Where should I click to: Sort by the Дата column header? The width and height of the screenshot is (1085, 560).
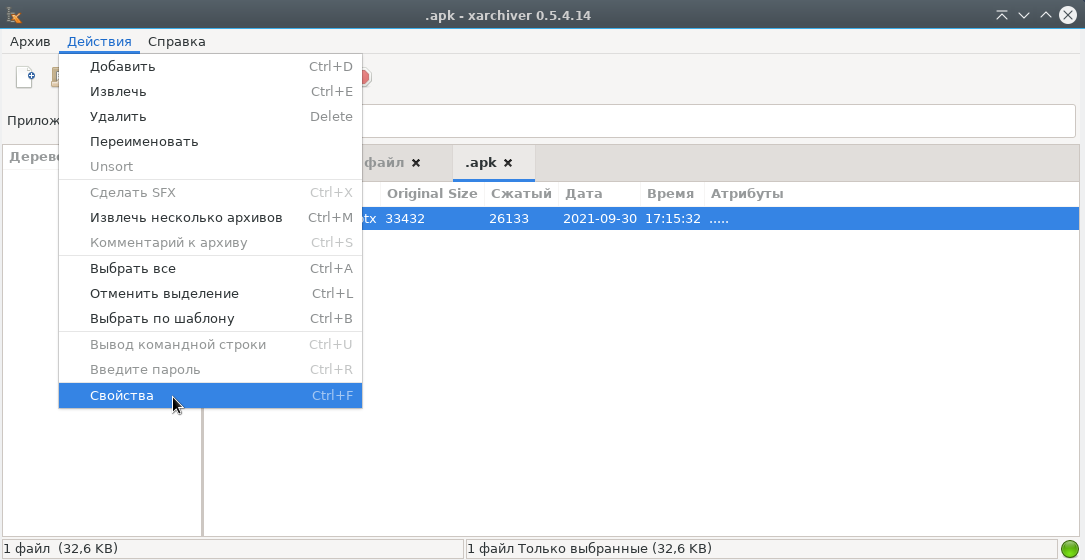click(584, 194)
